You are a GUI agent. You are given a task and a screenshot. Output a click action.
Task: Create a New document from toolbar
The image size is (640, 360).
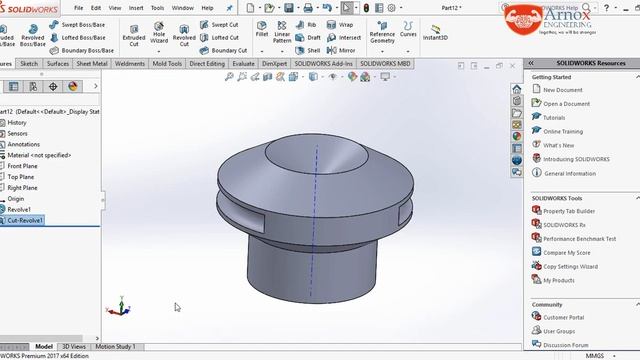tap(250, 8)
